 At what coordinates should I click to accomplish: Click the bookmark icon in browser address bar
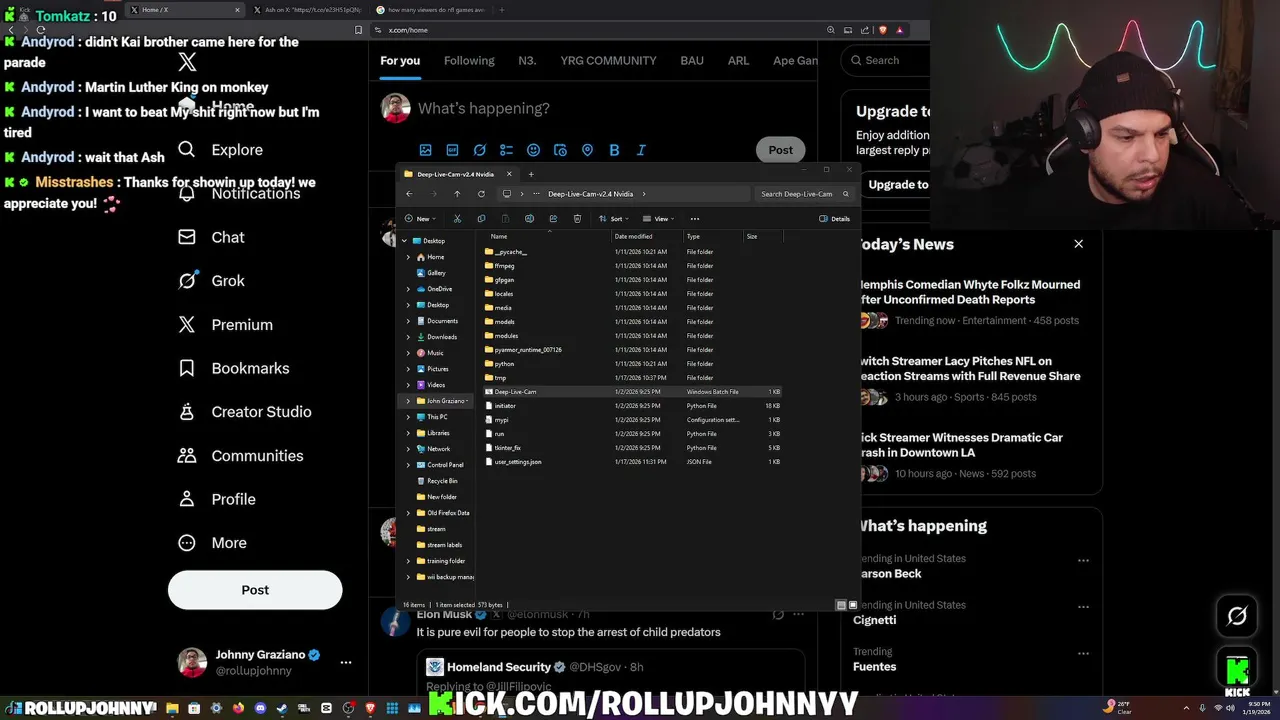click(x=359, y=30)
